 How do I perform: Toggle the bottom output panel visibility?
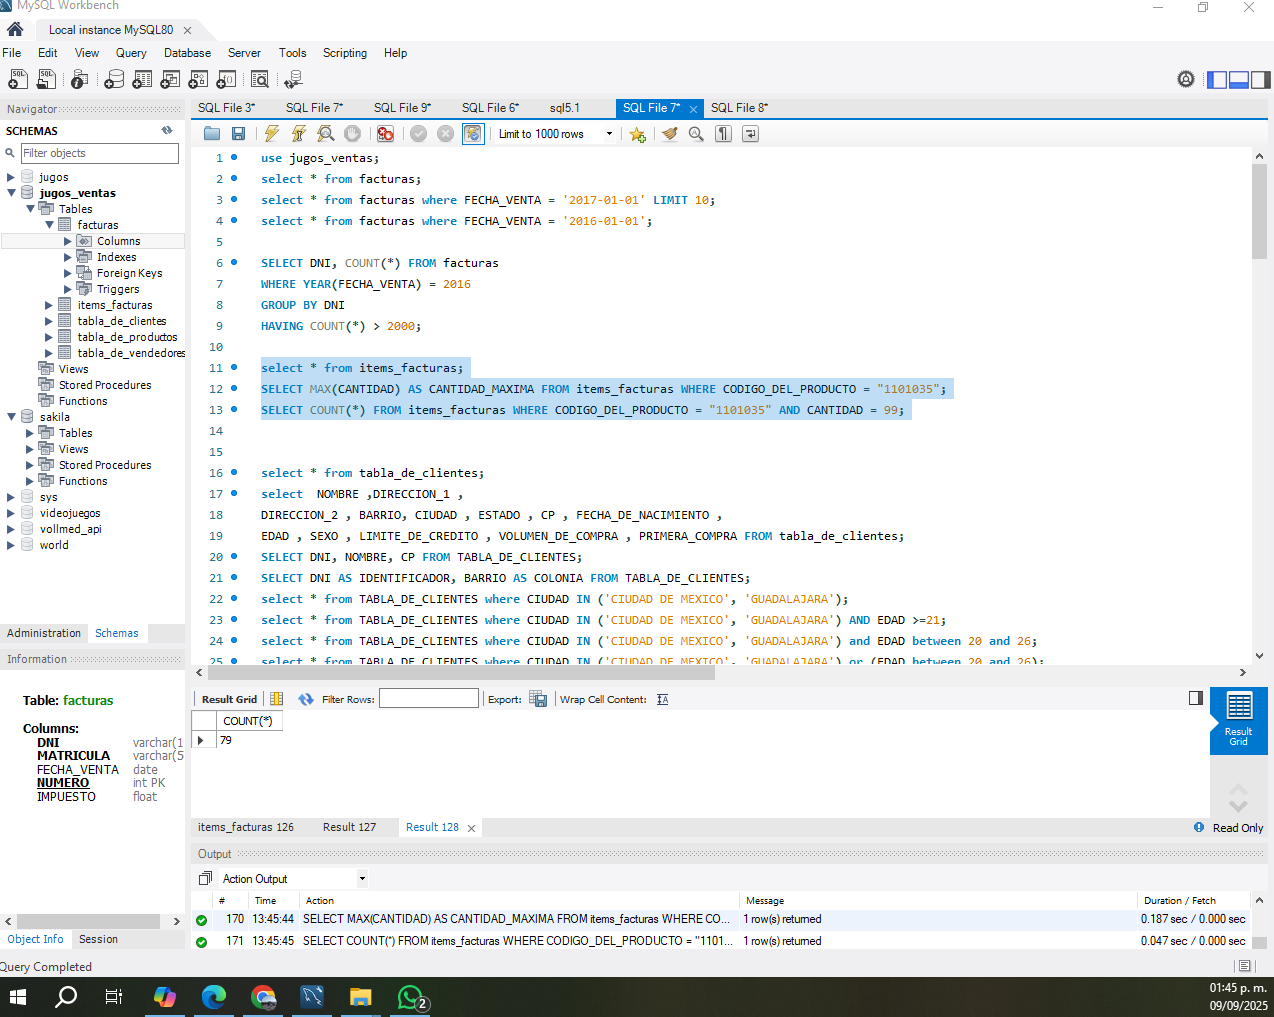1239,80
